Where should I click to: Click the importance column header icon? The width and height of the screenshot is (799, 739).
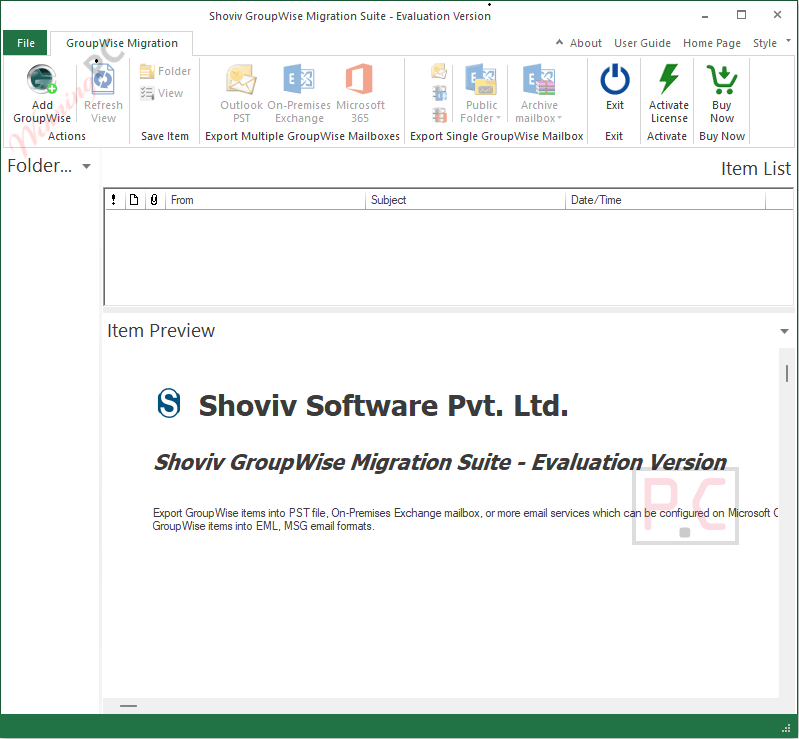pos(114,200)
